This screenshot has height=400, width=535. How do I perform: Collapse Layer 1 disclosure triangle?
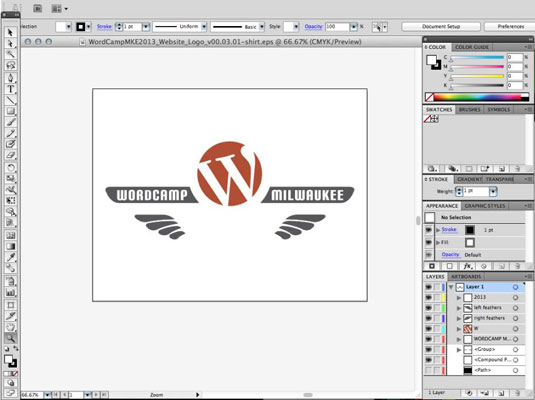tap(451, 287)
